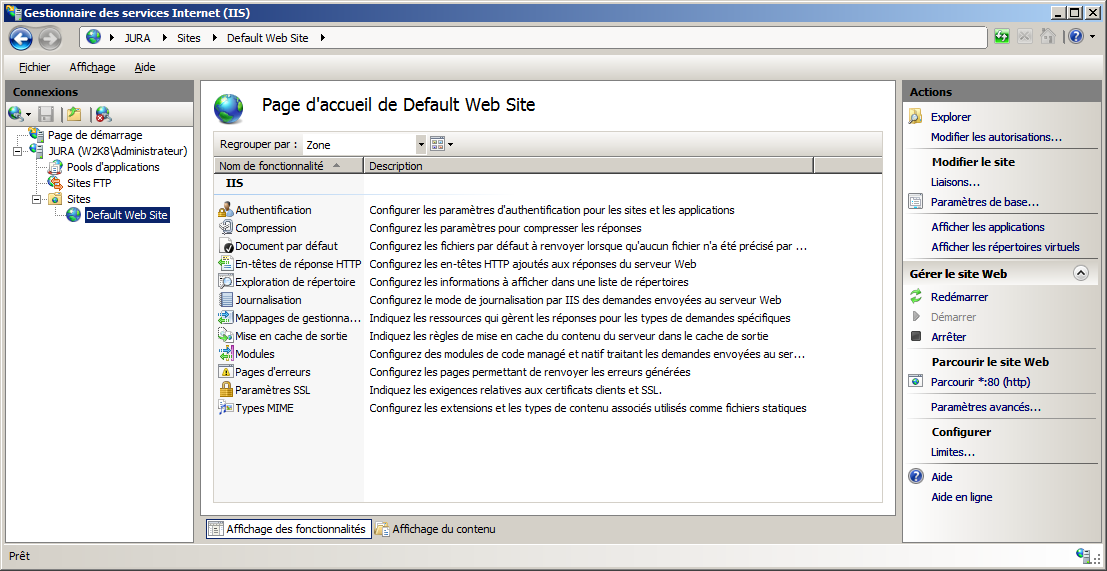Click the Back navigation arrow button
Image resolution: width=1107 pixels, height=571 pixels.
click(21, 38)
